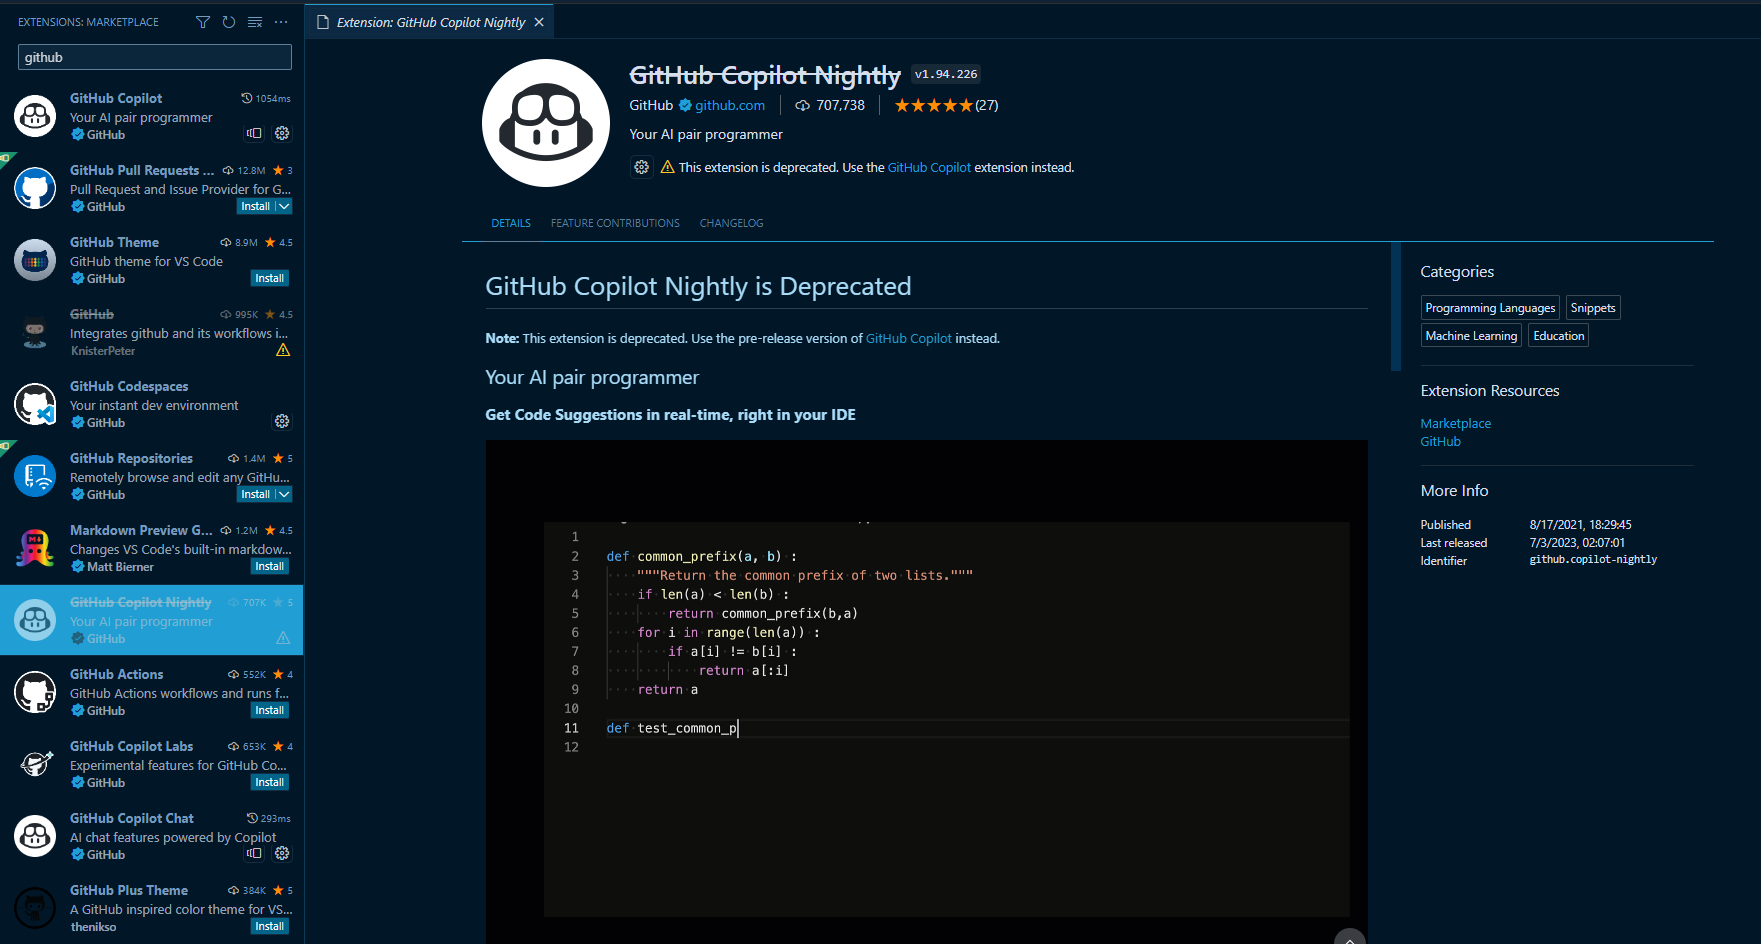Close the GitHub Copilot Nightly editor tab

tap(539, 22)
